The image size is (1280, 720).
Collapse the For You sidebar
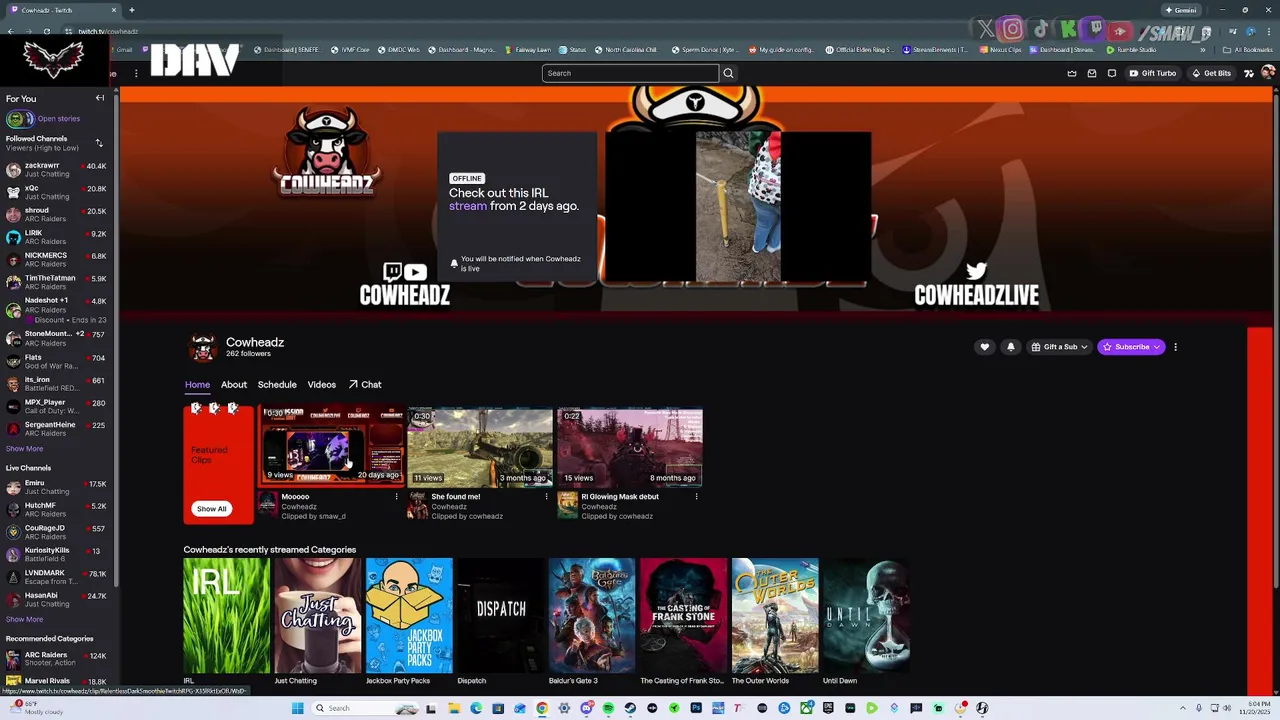point(100,98)
